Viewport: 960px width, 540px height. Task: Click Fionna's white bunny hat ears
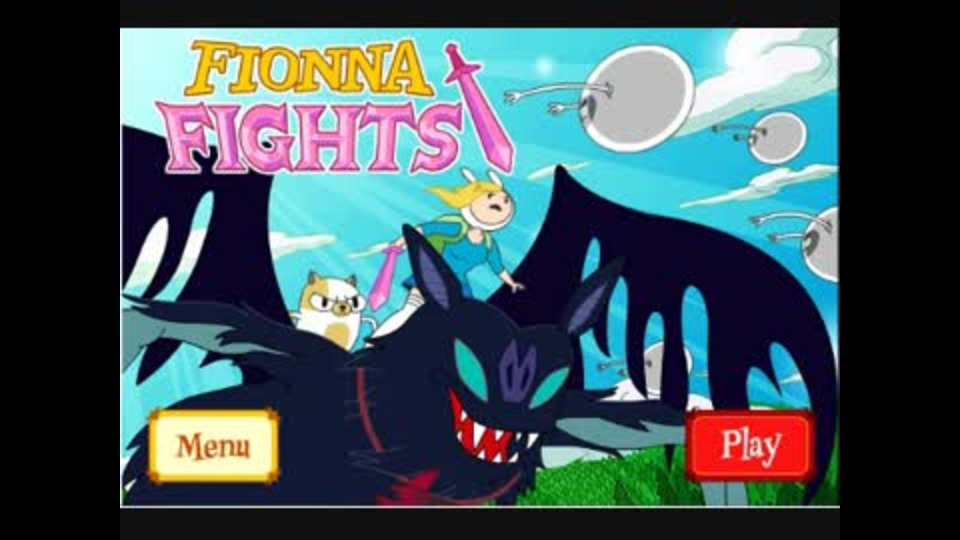point(483,177)
